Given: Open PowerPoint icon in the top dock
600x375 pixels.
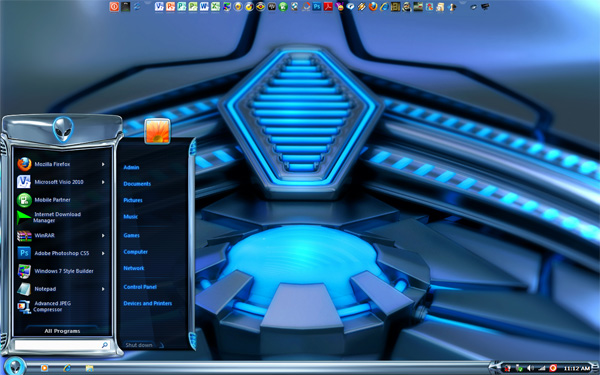Looking at the screenshot, I should (x=171, y=7).
